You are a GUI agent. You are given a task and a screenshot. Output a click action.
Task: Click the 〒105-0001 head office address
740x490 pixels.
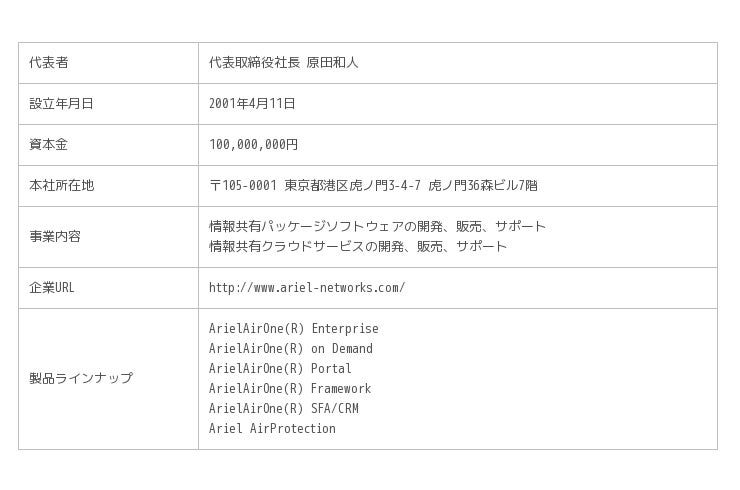(x=373, y=186)
